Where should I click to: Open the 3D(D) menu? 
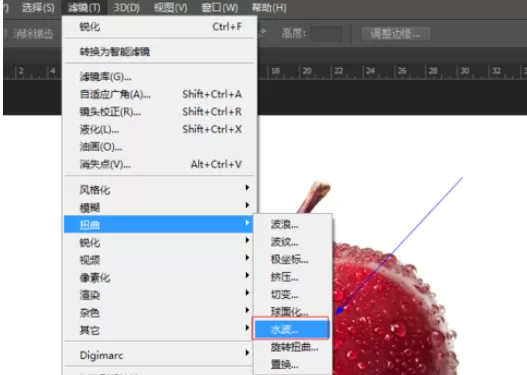(x=126, y=7)
